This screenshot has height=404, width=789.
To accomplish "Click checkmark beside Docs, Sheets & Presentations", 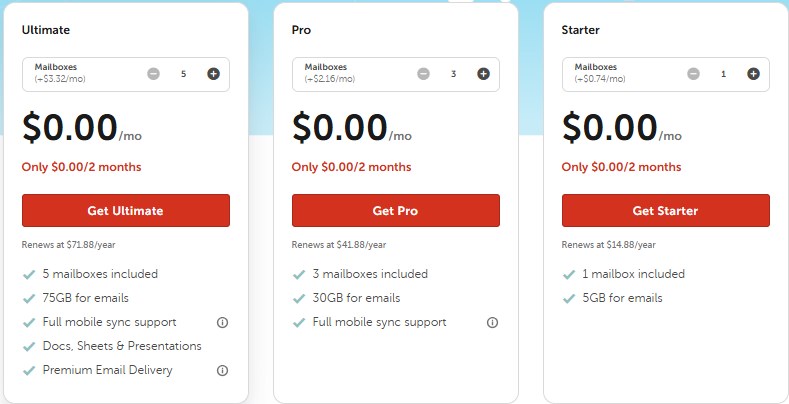I will (28, 346).
